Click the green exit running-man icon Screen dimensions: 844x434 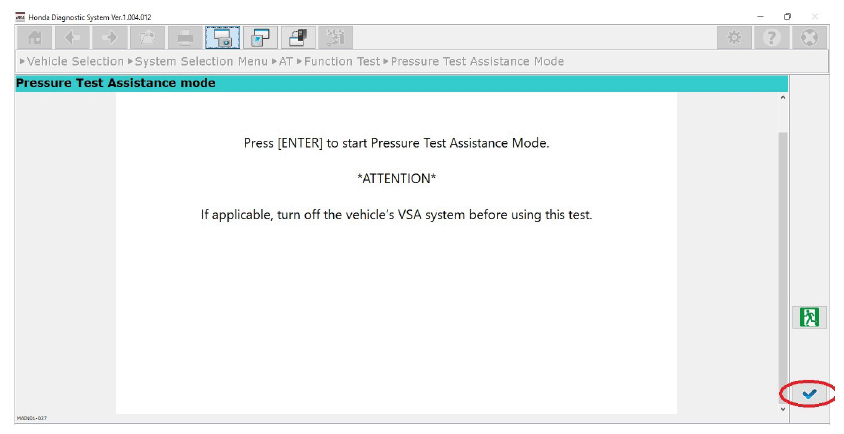(809, 317)
